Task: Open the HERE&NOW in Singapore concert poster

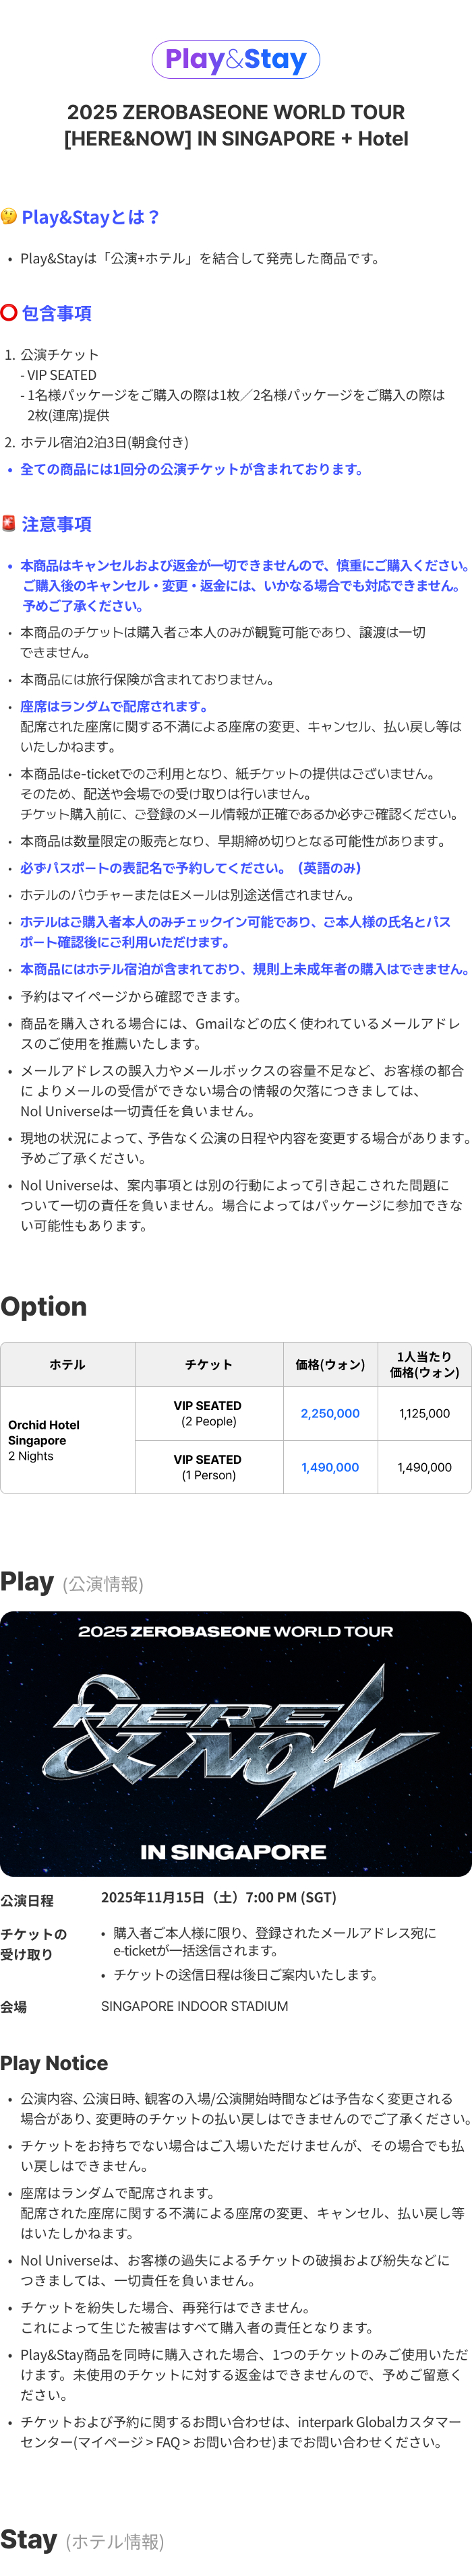Action: pyautogui.click(x=236, y=1743)
